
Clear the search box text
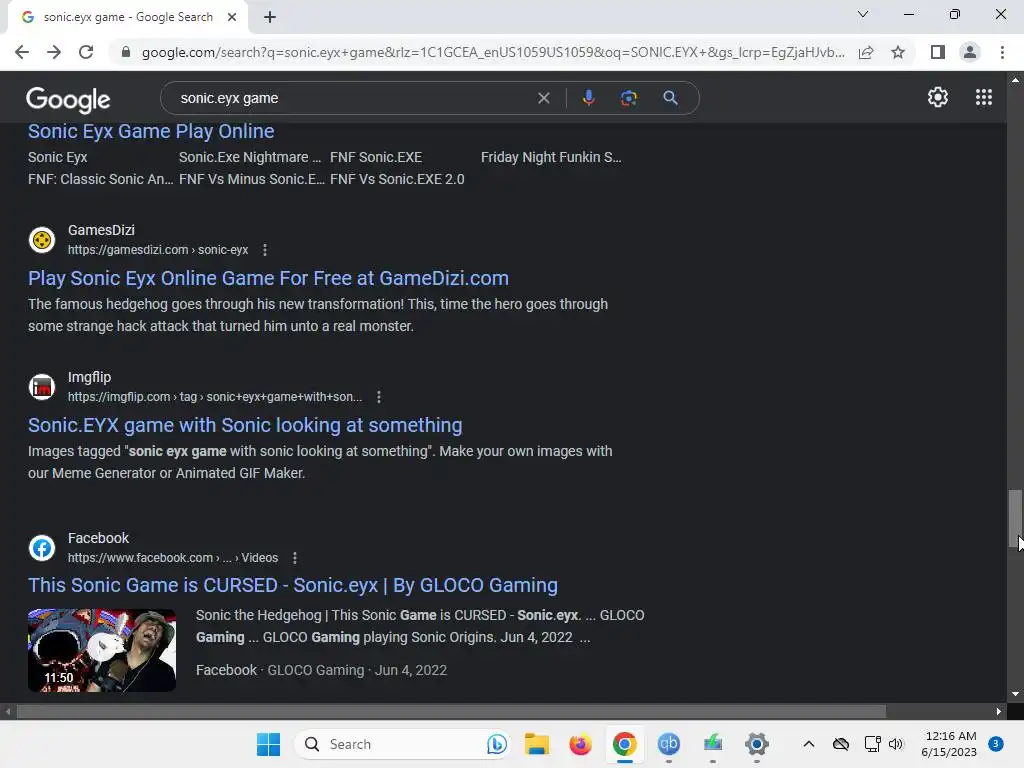[543, 98]
